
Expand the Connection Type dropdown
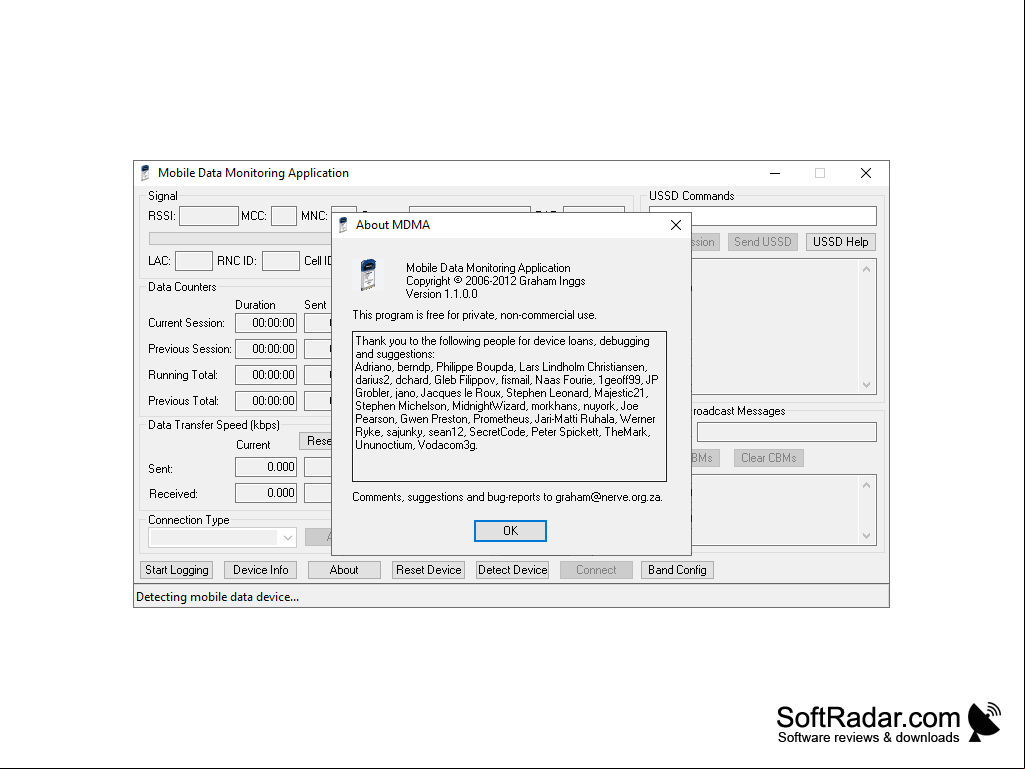[288, 538]
